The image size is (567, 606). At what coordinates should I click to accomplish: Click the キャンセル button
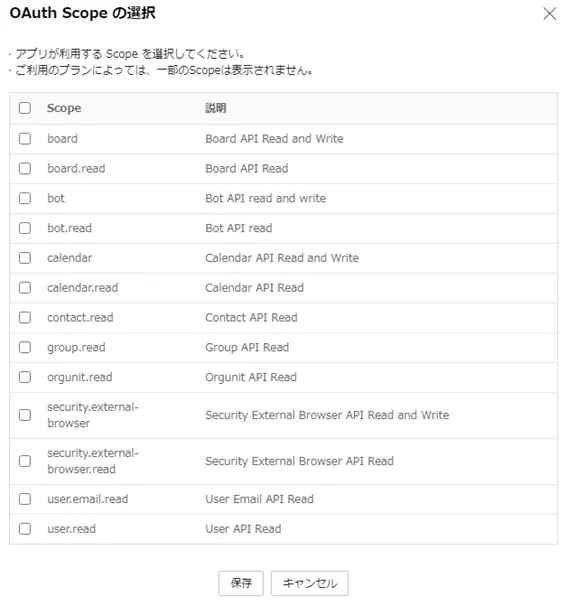coord(310,583)
